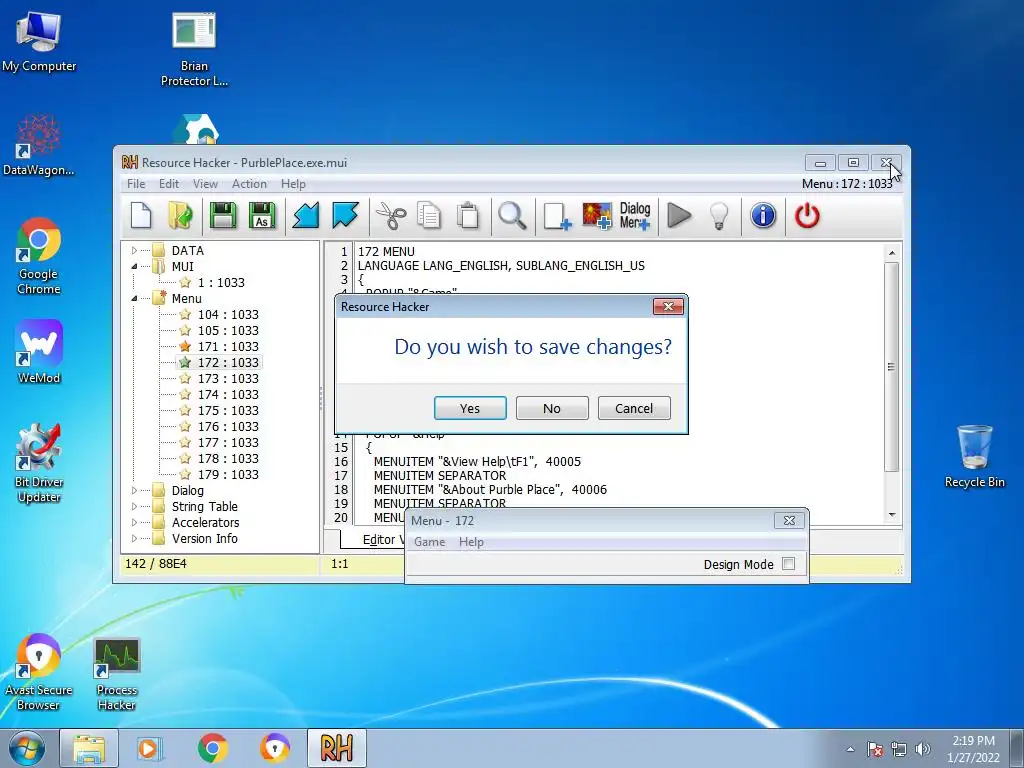Viewport: 1024px width, 768px height.
Task: Open the Action menu
Action: point(249,184)
